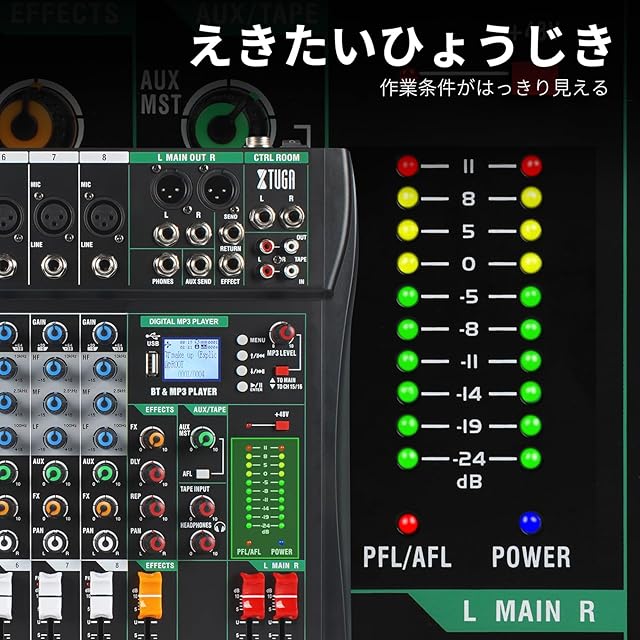The height and width of the screenshot is (640, 640).
Task: Push the MENU button
Action: coord(242,340)
